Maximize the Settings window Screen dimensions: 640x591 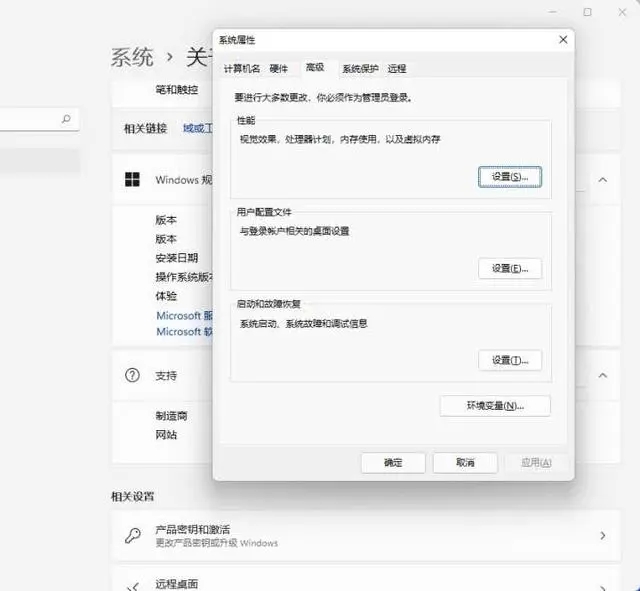587,12
